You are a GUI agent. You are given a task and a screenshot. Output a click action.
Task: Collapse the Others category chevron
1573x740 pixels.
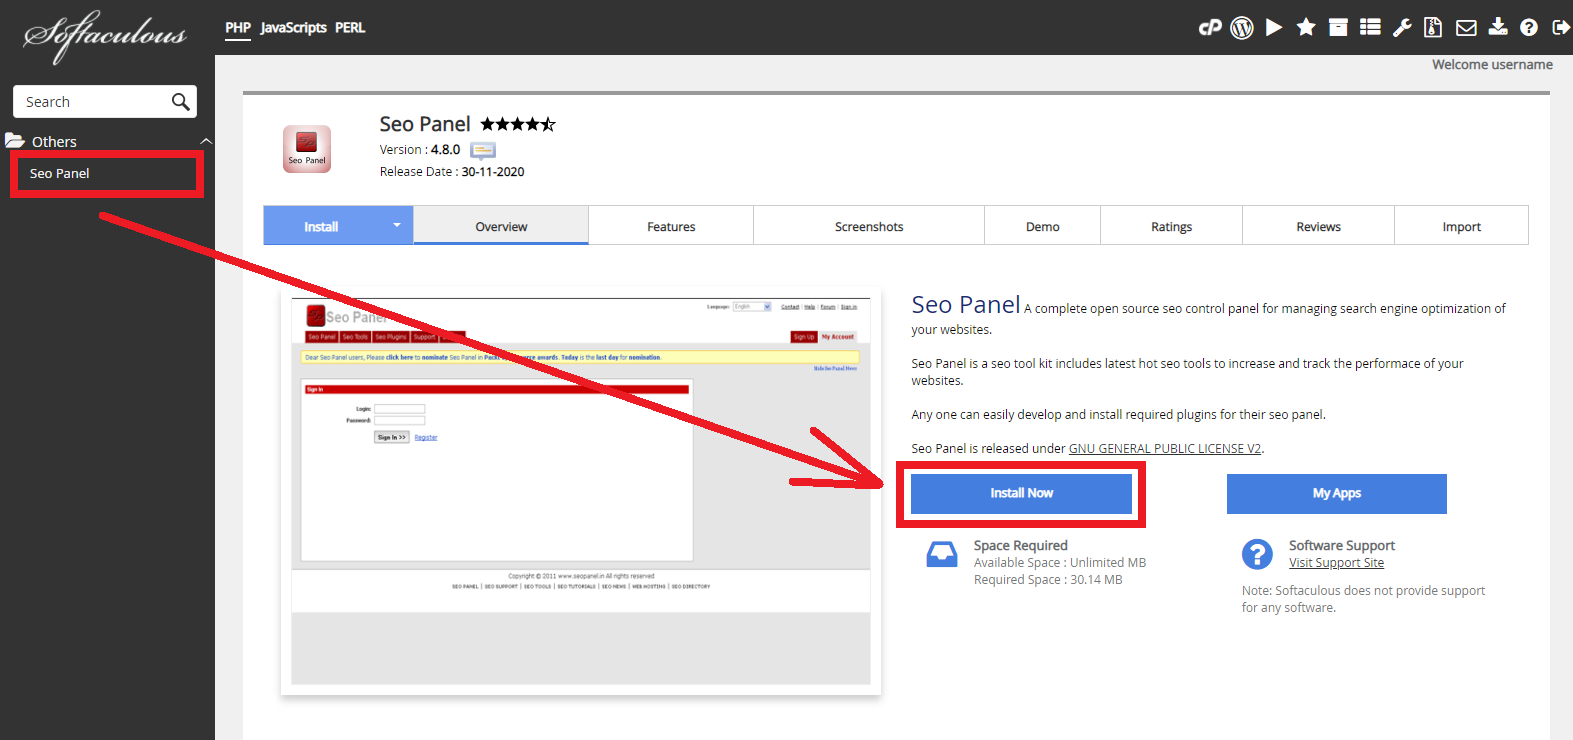coord(206,141)
